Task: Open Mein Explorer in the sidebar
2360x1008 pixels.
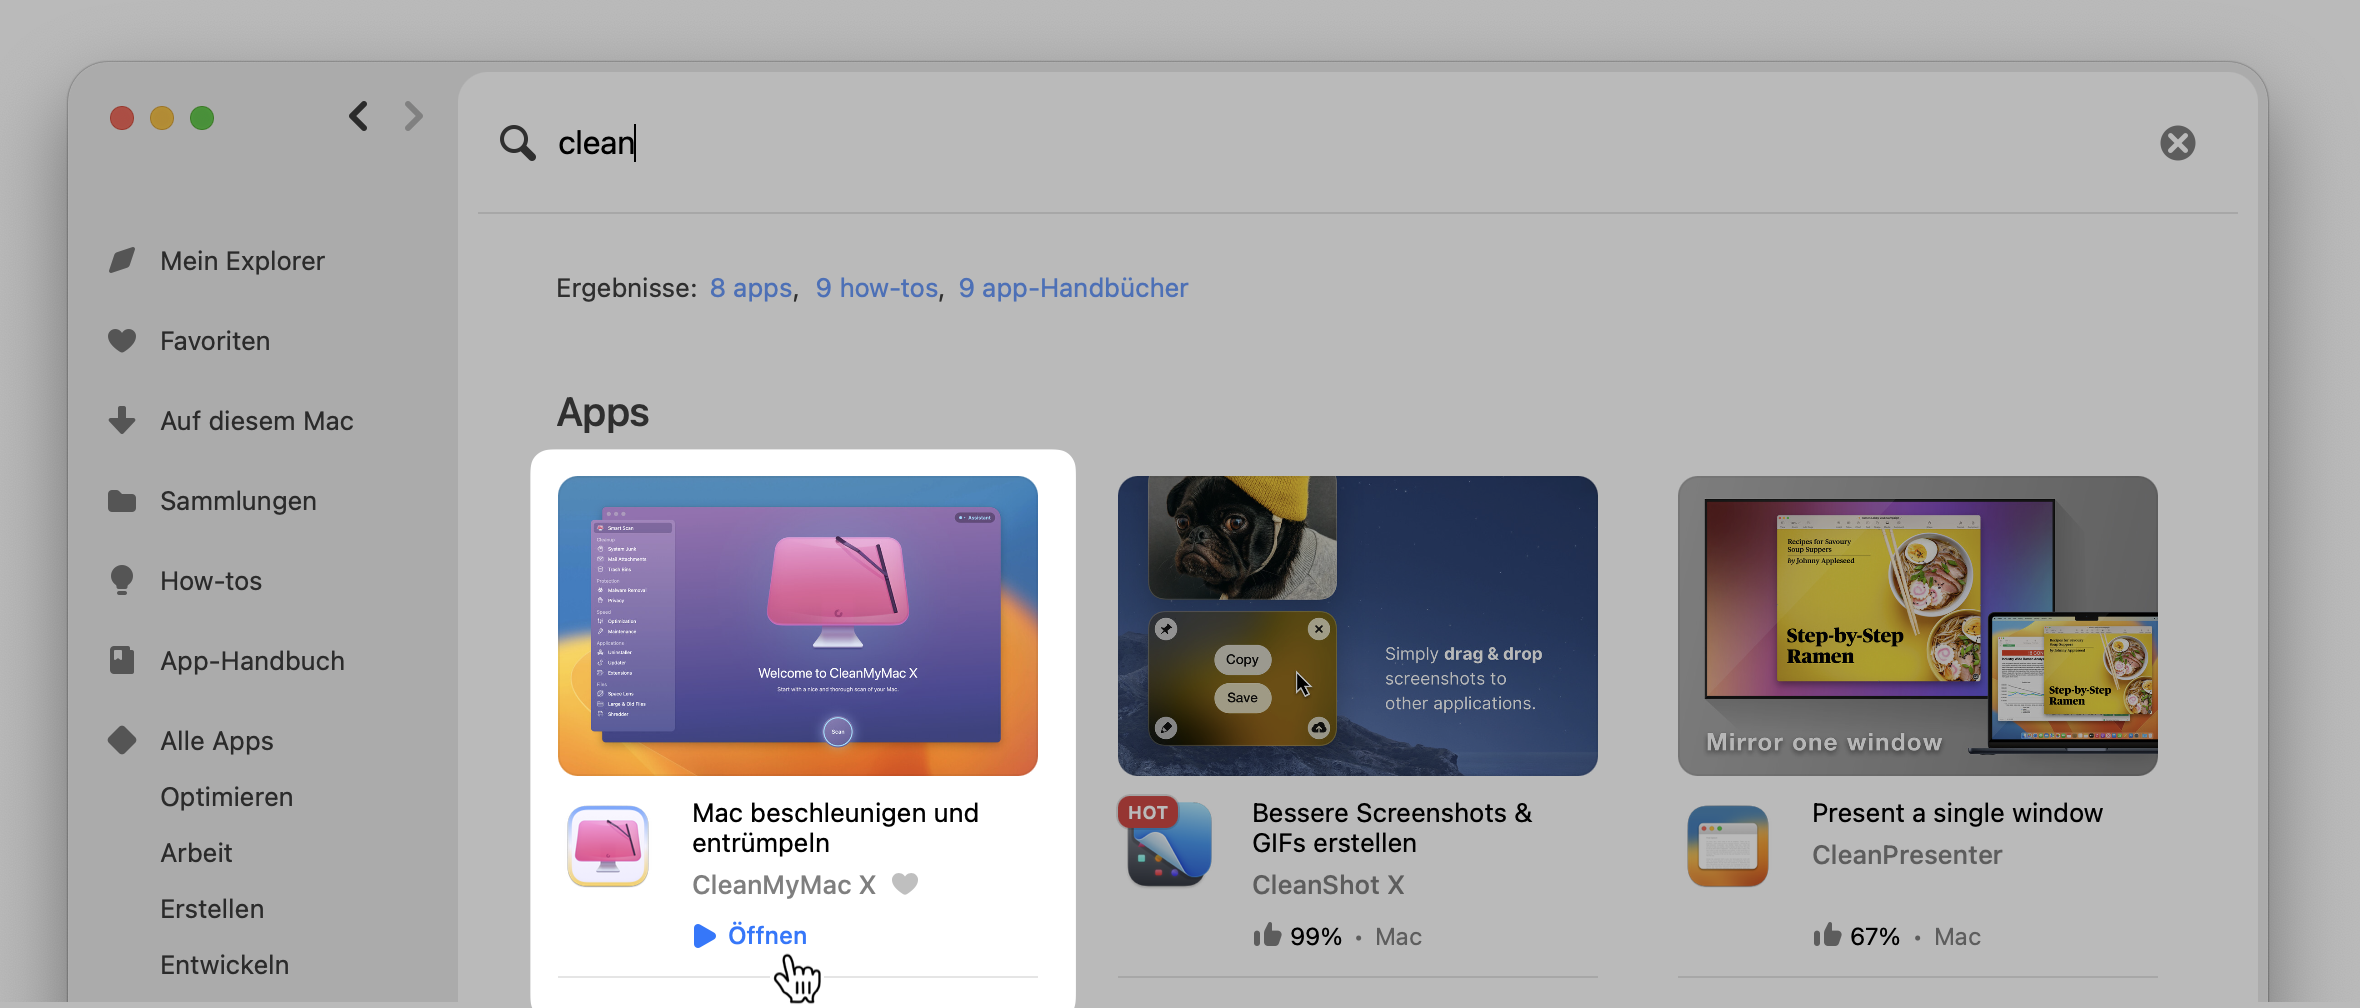Action: (x=242, y=261)
